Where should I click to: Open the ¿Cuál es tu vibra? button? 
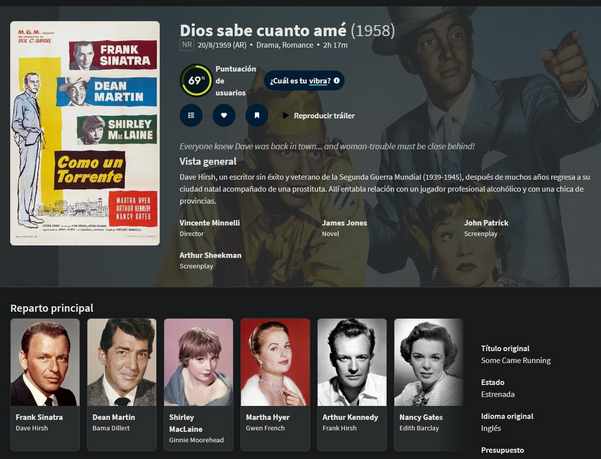[x=304, y=80]
